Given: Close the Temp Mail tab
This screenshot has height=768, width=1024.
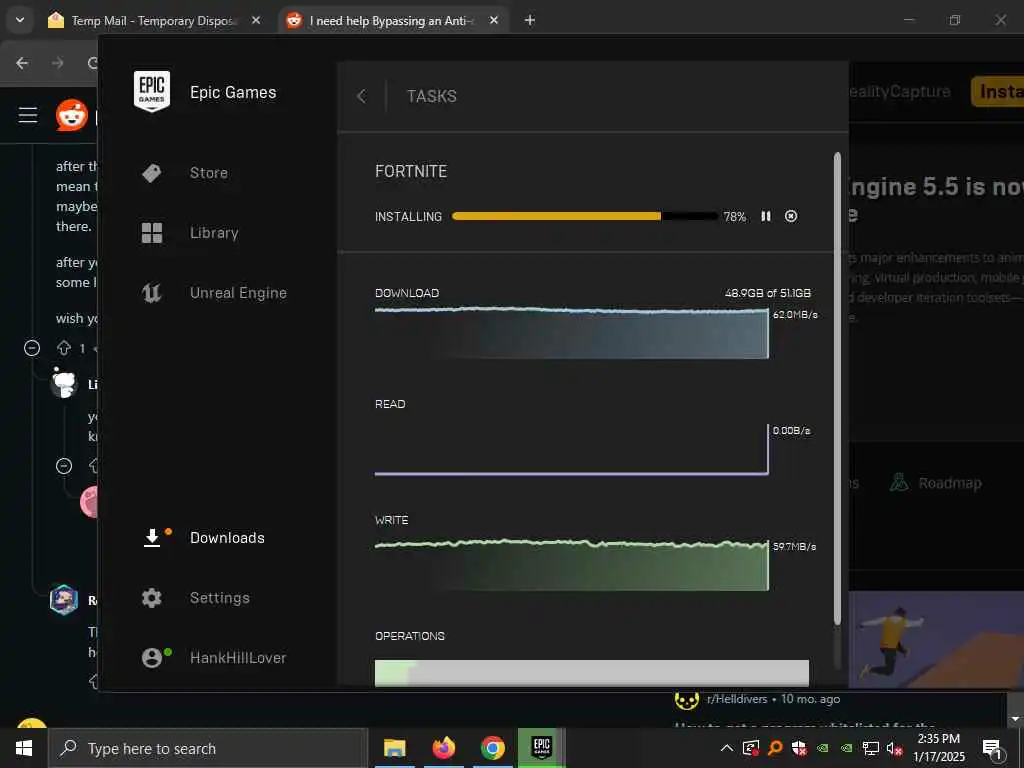Looking at the screenshot, I should click(x=256, y=20).
